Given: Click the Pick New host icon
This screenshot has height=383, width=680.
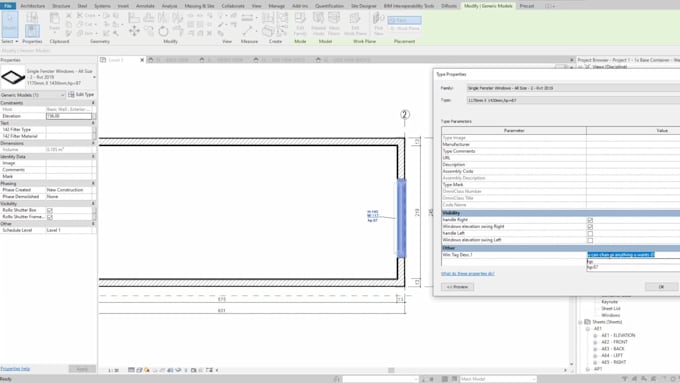Looking at the screenshot, I should (378, 24).
